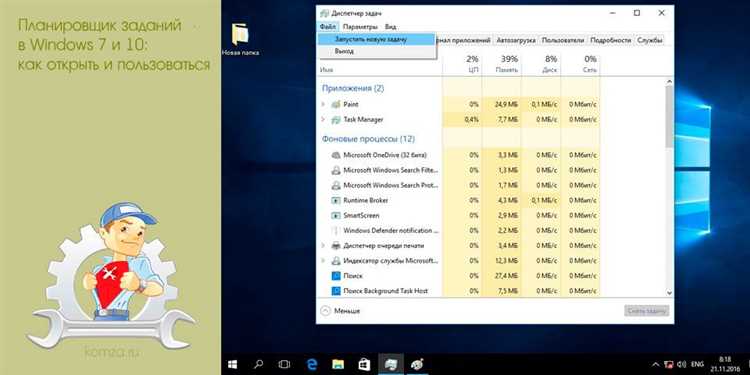Click the Диспетчер очереди печати icon
The image size is (750, 375).
click(336, 246)
